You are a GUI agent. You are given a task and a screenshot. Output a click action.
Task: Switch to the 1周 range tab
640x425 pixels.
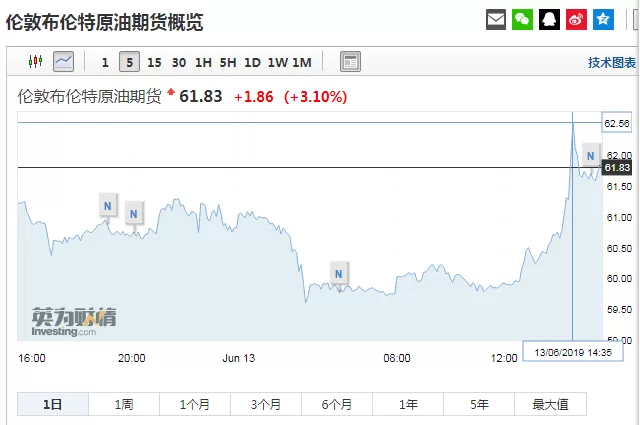(x=124, y=404)
